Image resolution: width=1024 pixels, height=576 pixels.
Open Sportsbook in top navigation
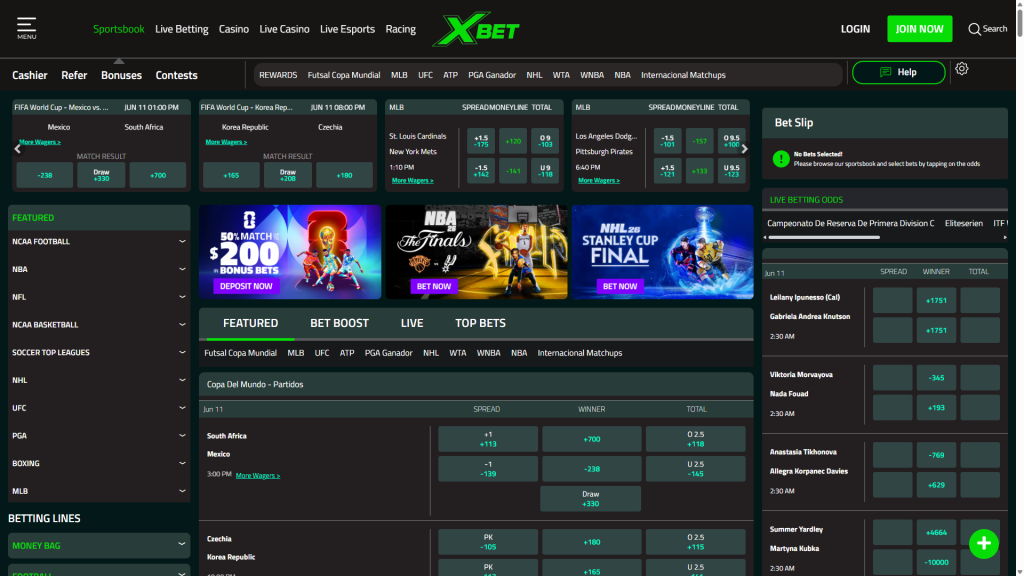118,29
